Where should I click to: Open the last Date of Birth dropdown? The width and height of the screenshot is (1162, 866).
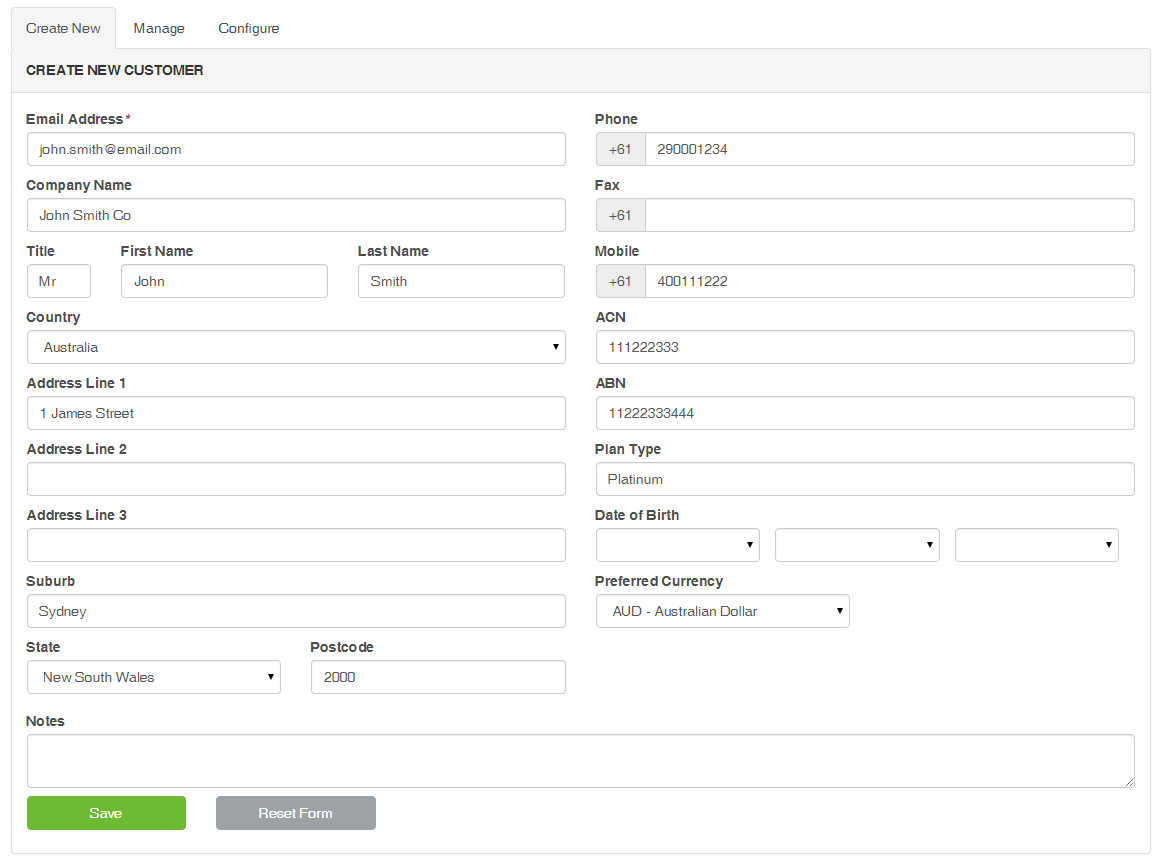(1037, 544)
